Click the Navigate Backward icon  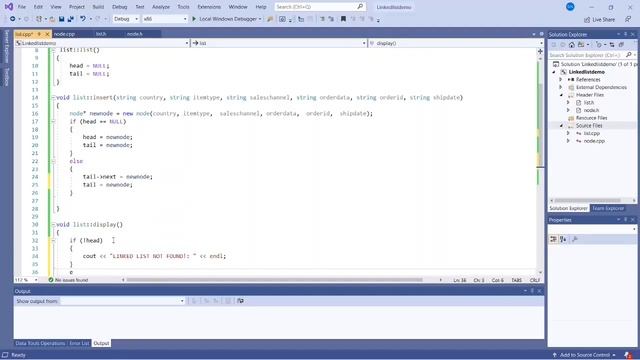13,19
